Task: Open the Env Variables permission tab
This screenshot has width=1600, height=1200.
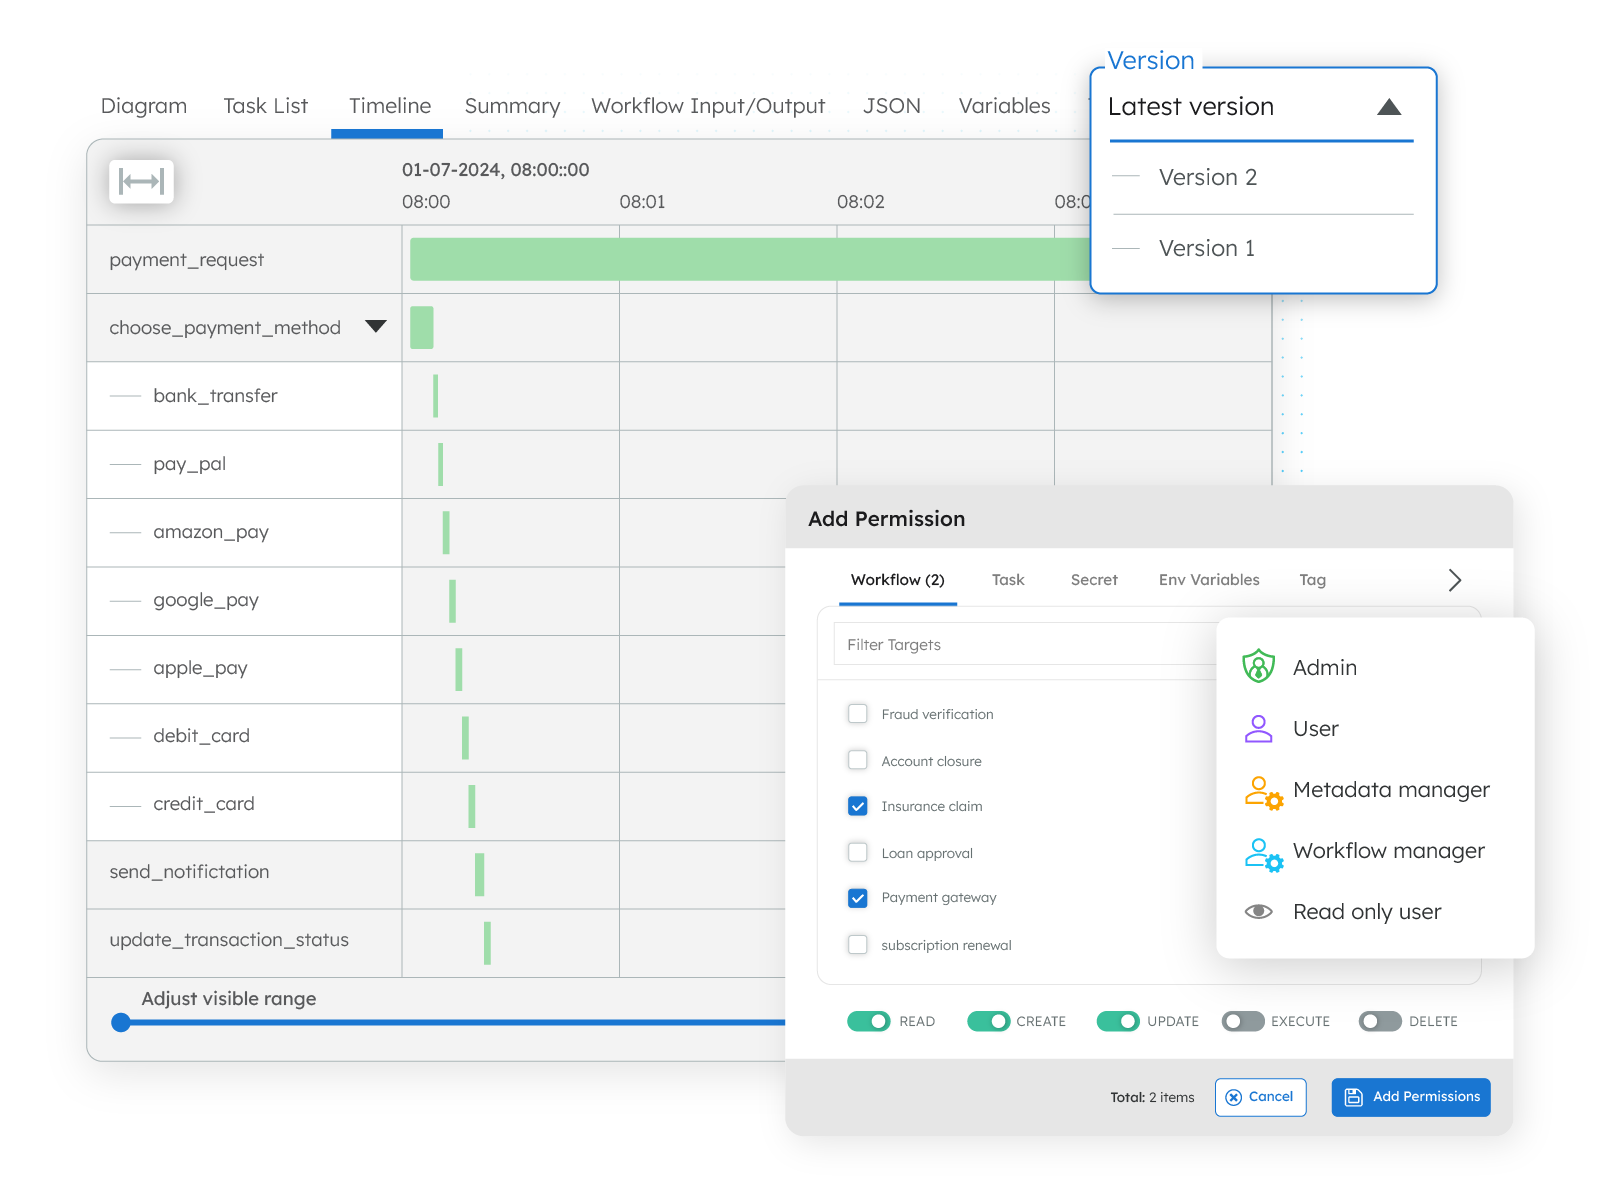Action: 1208,580
